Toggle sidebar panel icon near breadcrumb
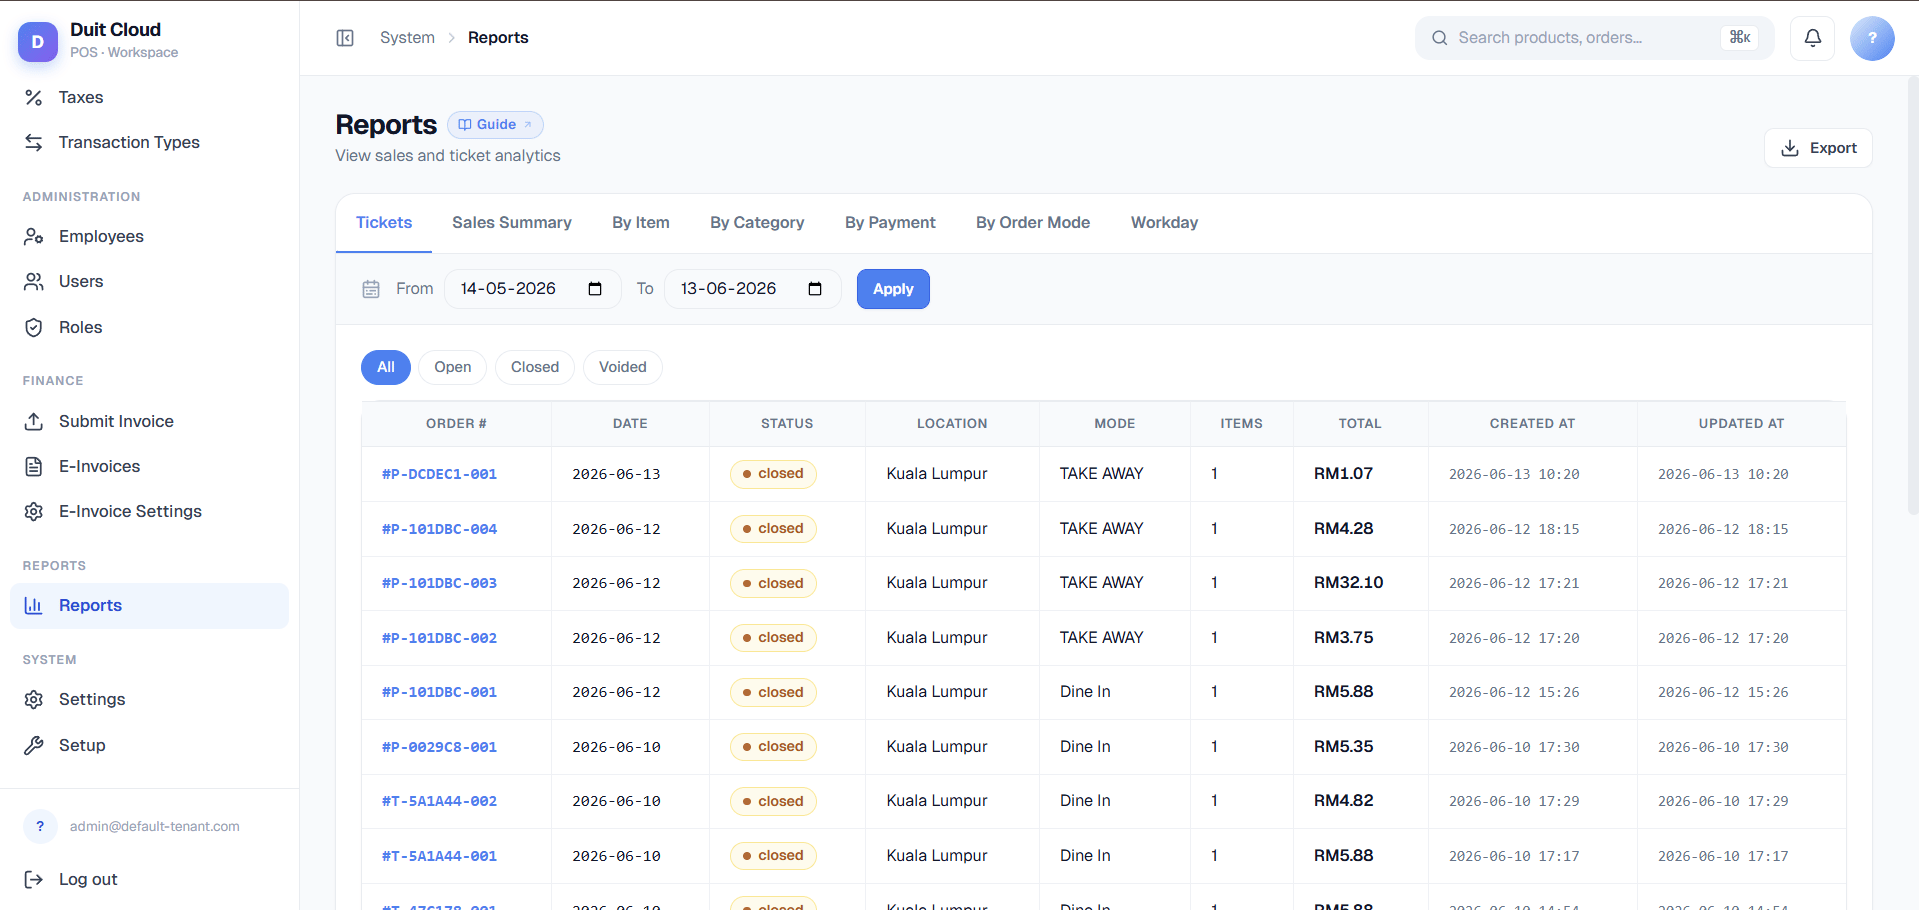The width and height of the screenshot is (1919, 910). [x=345, y=38]
